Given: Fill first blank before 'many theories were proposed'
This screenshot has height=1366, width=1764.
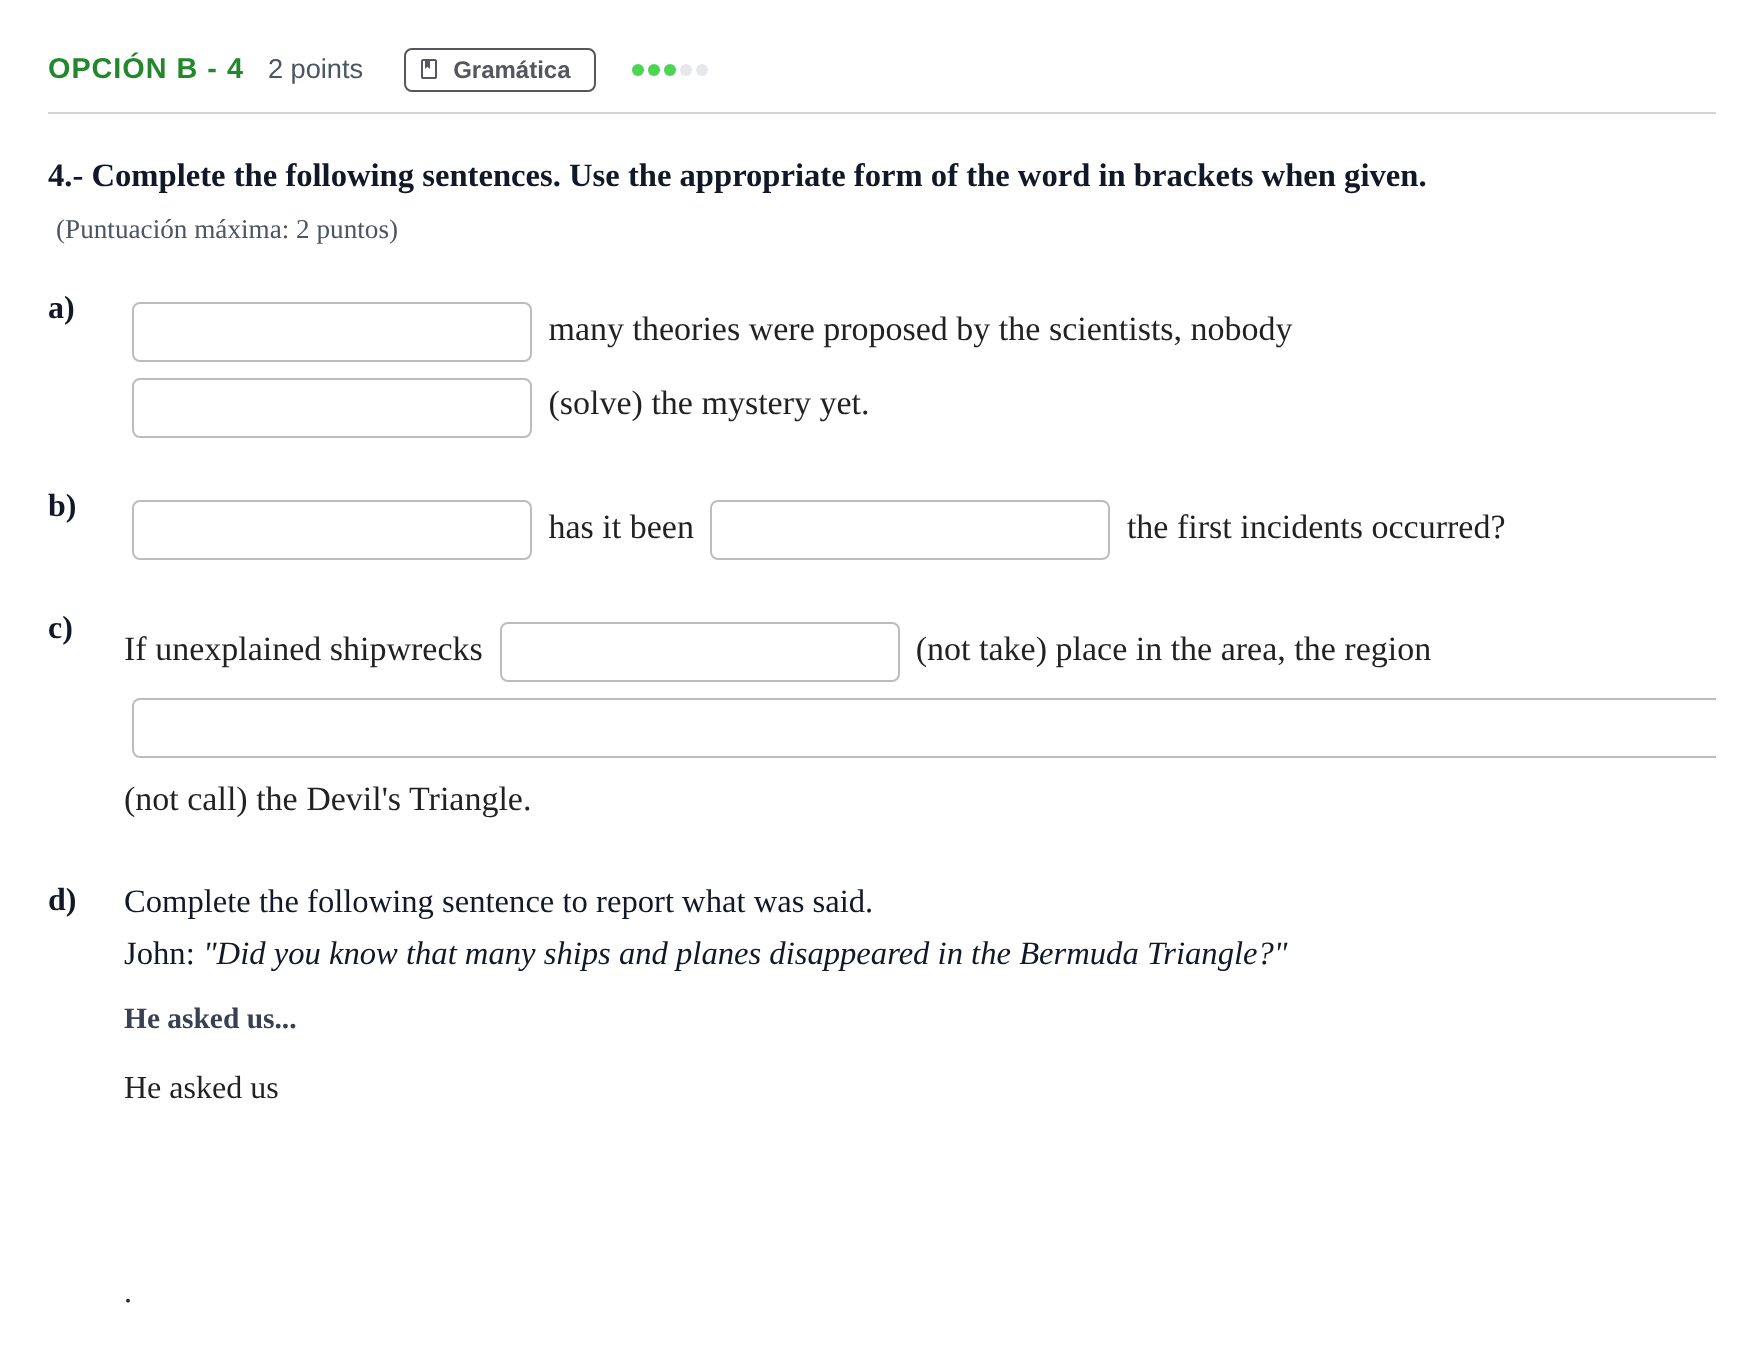Looking at the screenshot, I should click(332, 332).
